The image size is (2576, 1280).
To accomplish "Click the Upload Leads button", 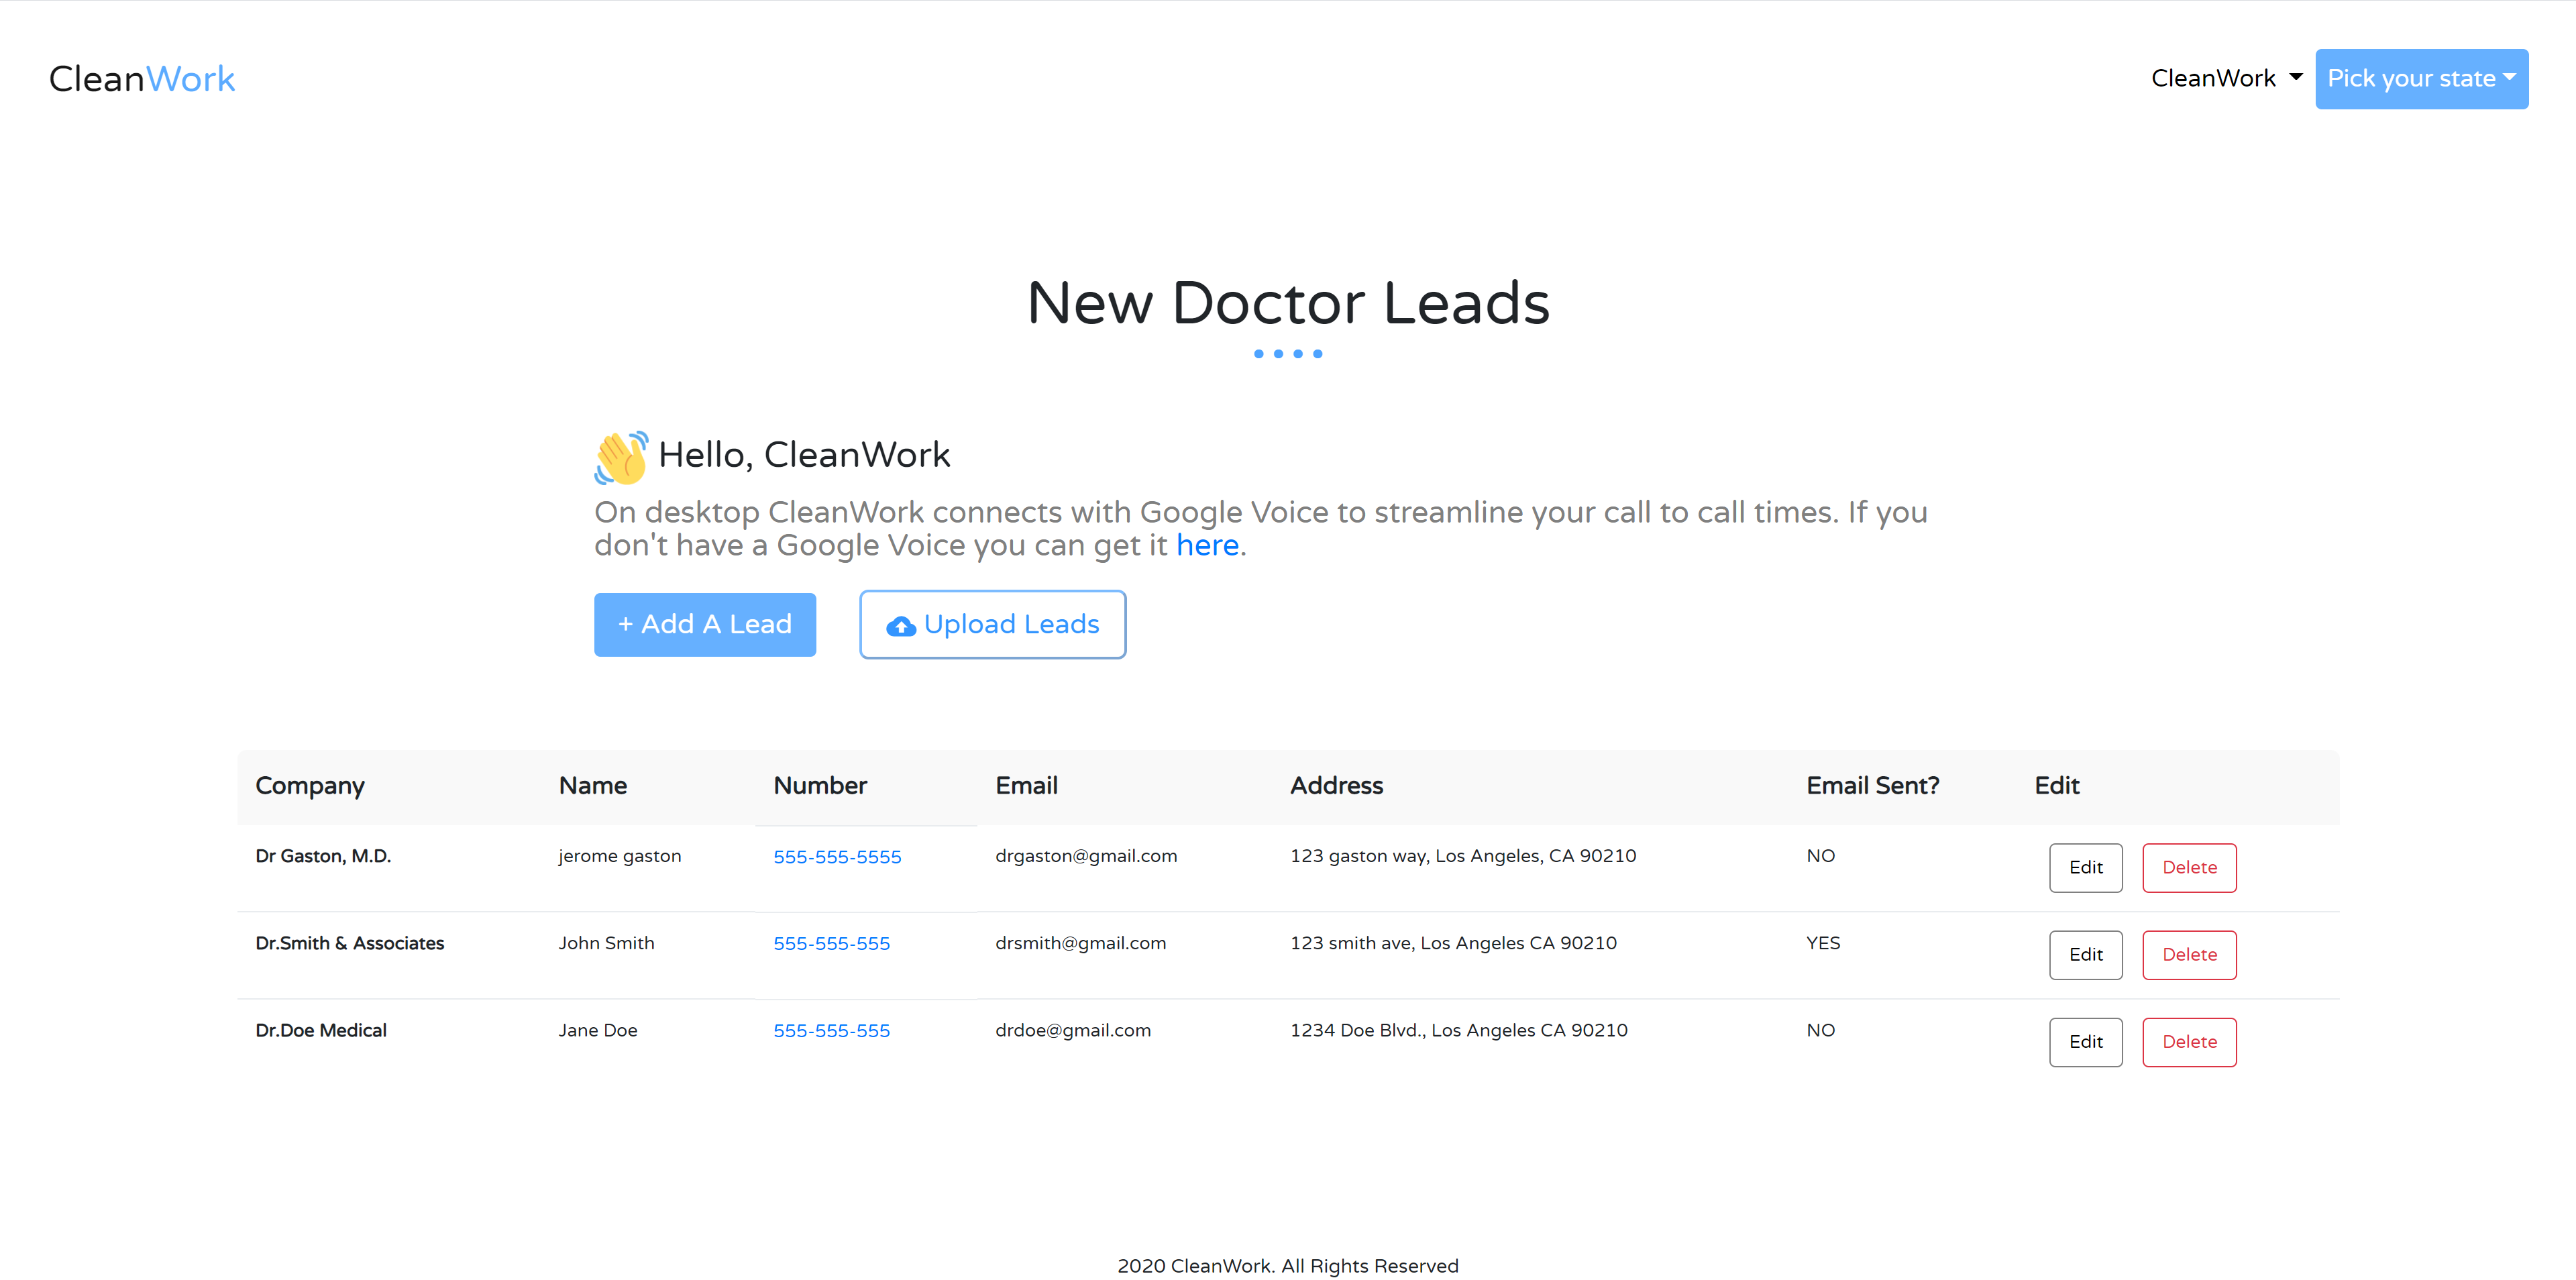I will pyautogui.click(x=992, y=624).
